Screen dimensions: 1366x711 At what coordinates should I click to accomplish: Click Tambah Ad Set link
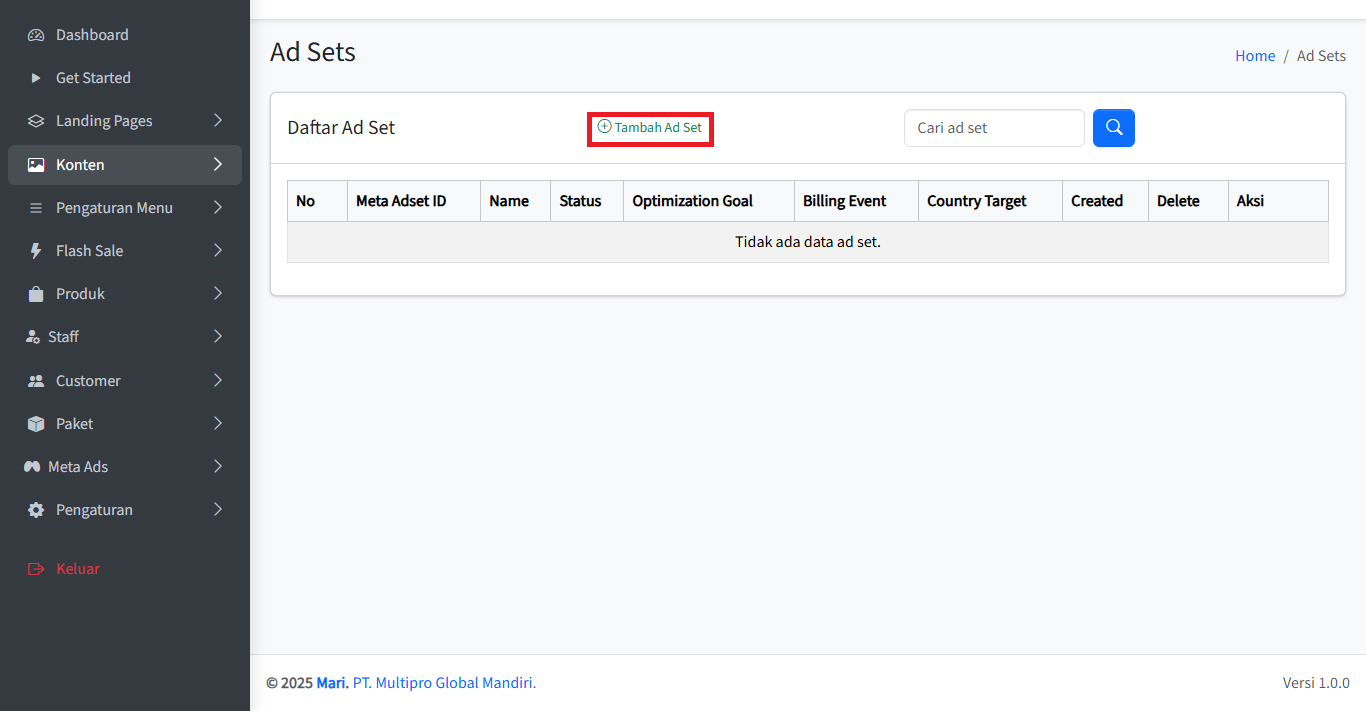(x=650, y=128)
